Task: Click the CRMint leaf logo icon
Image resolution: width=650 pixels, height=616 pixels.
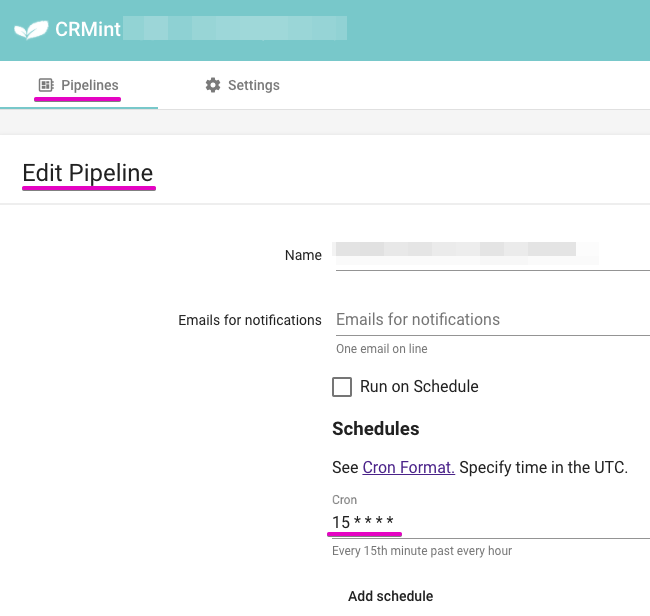Action: (x=31, y=30)
